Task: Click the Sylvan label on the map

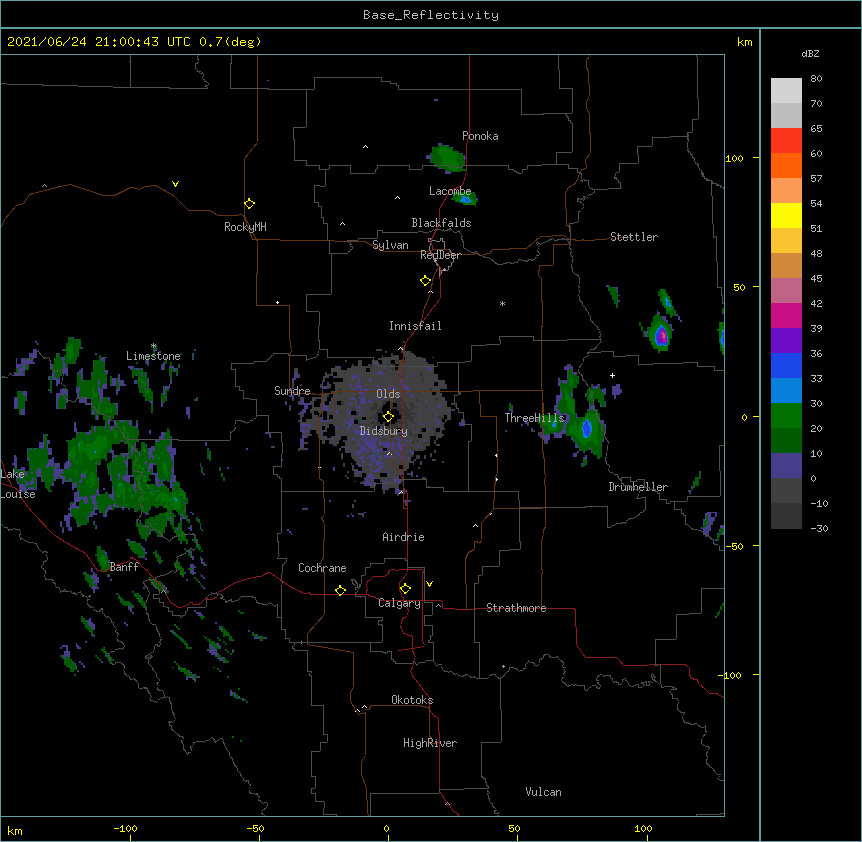Action: 390,245
